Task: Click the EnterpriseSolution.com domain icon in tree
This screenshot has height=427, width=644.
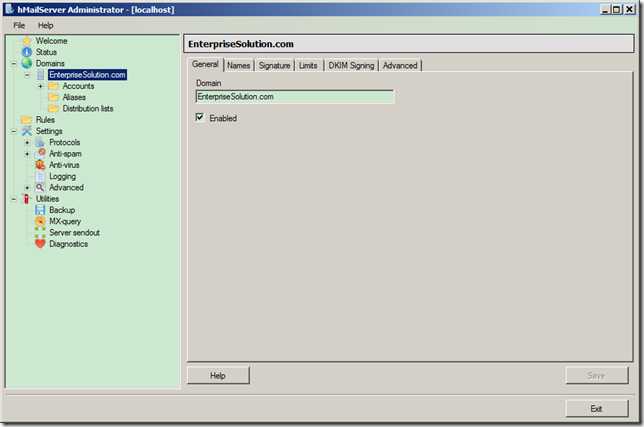Action: tap(40, 75)
